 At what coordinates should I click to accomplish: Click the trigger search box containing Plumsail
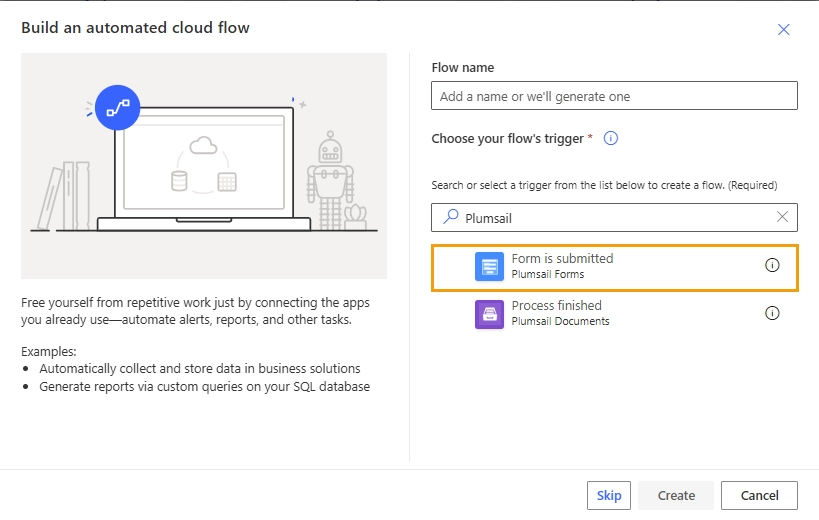tap(614, 217)
